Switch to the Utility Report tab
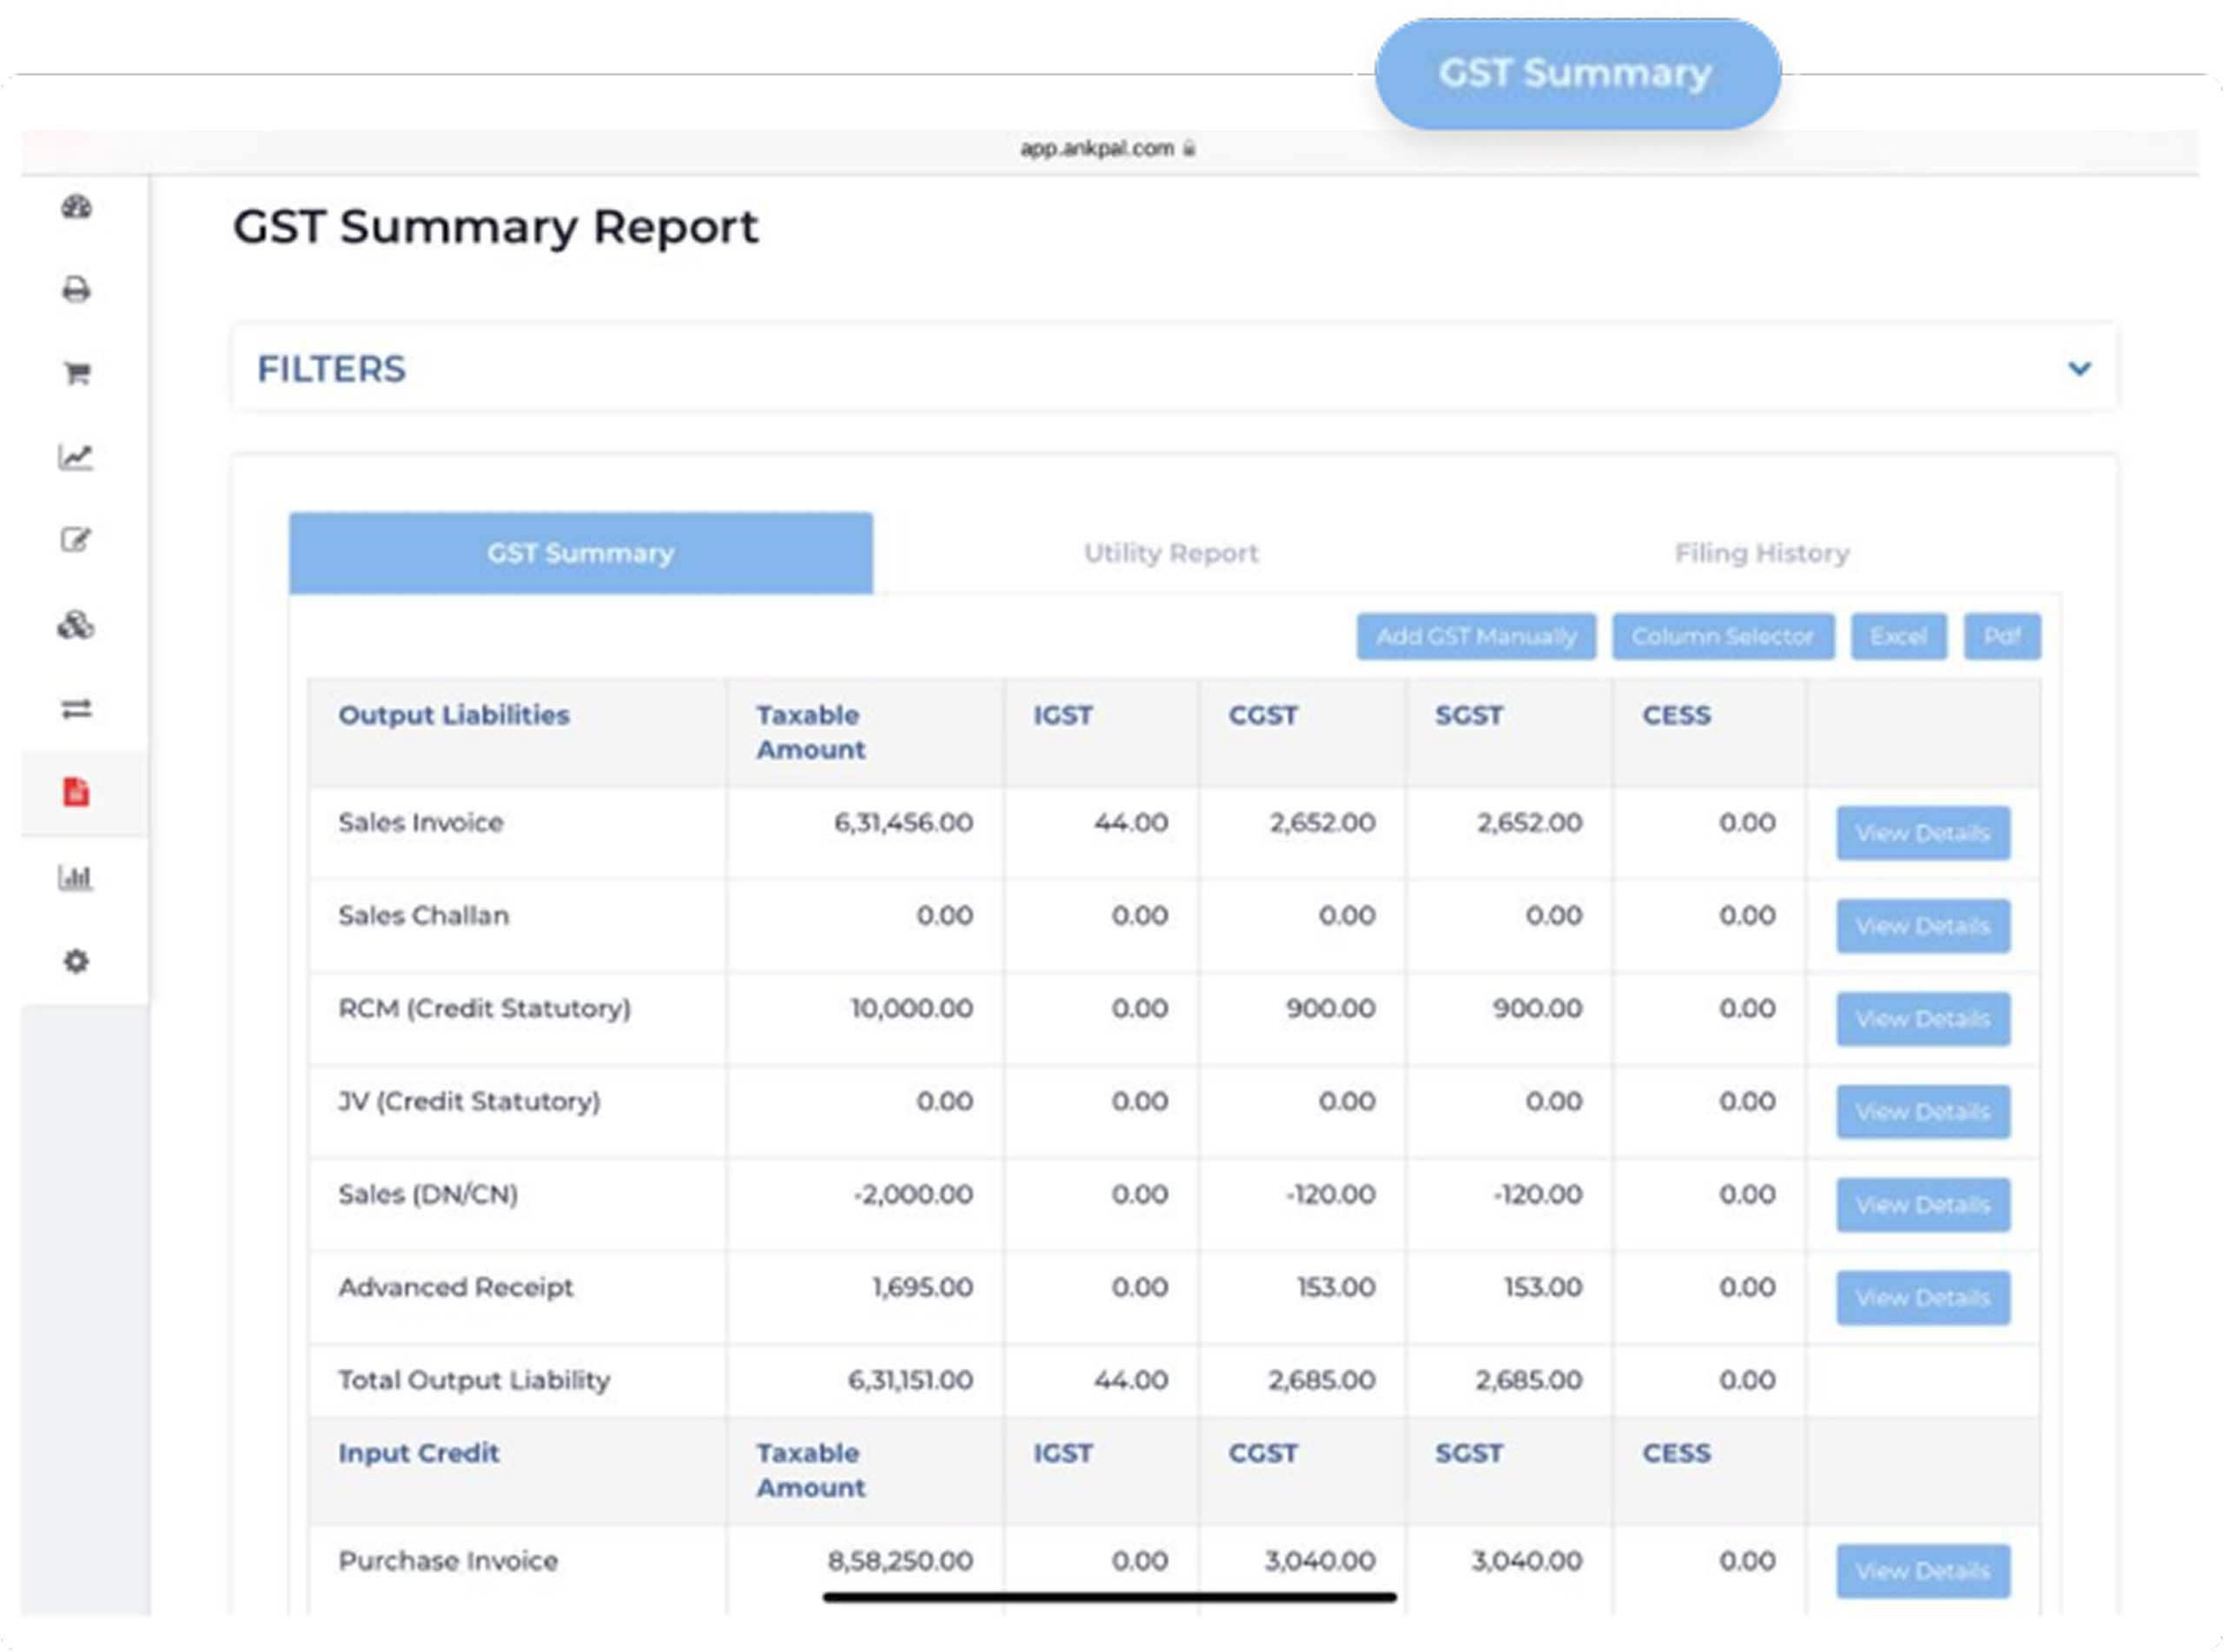 point(1171,553)
